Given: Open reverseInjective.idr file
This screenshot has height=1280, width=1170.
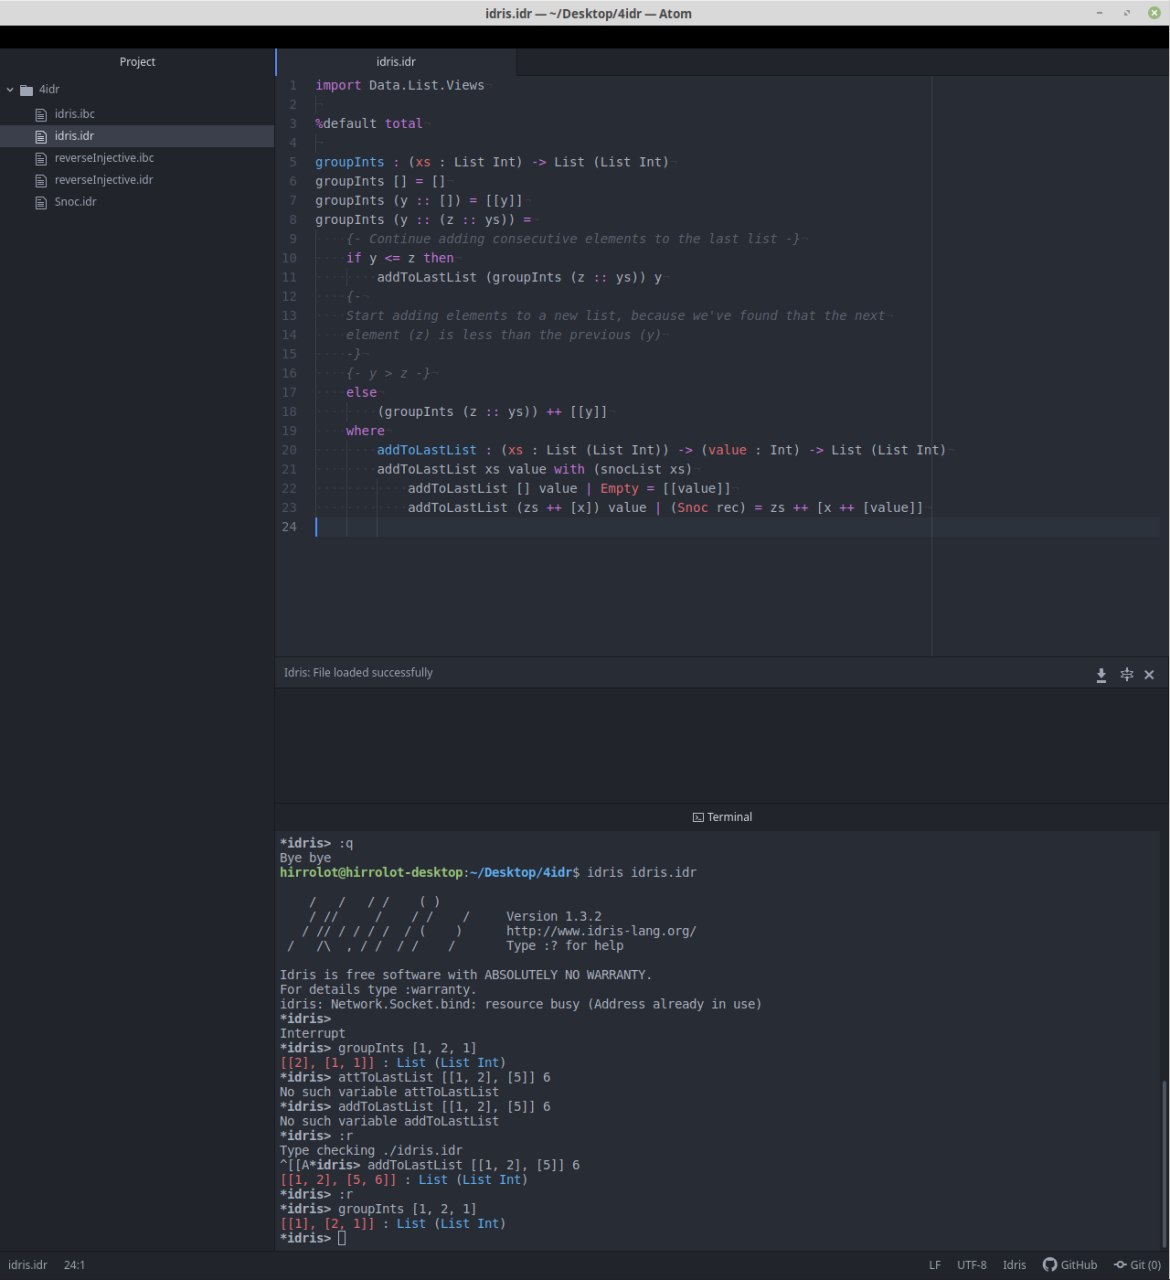Looking at the screenshot, I should [104, 180].
